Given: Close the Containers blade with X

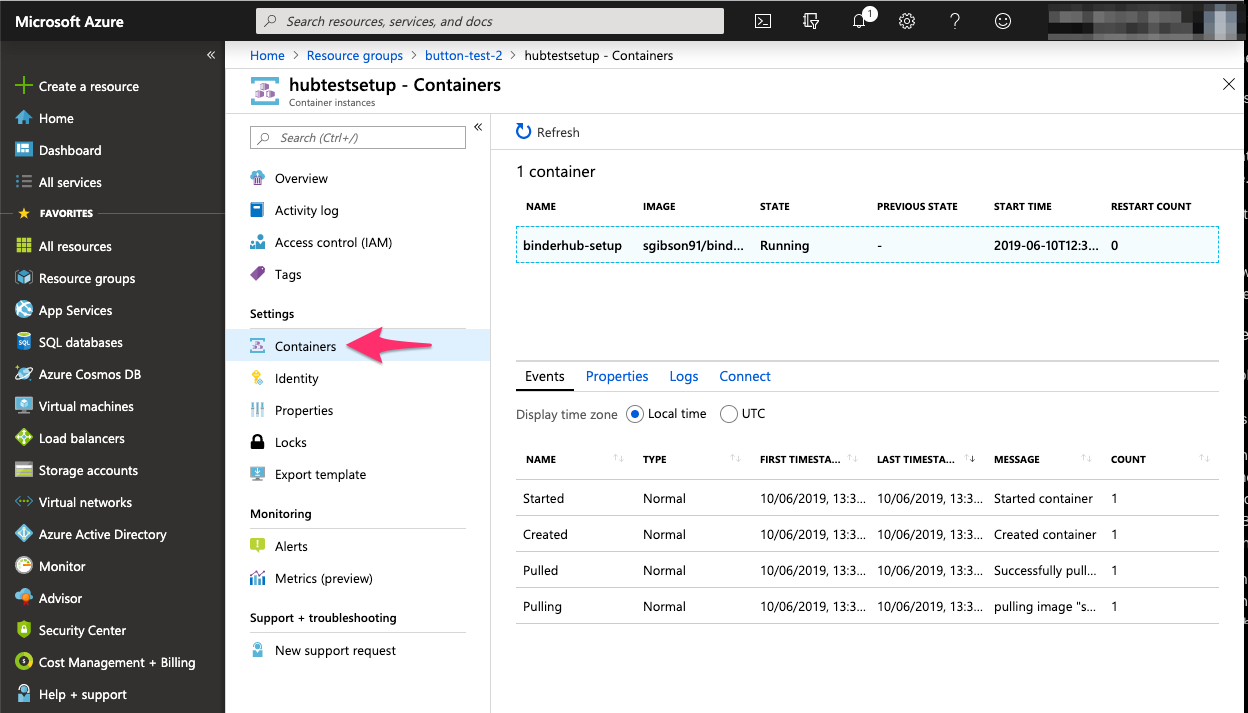Looking at the screenshot, I should (x=1229, y=85).
